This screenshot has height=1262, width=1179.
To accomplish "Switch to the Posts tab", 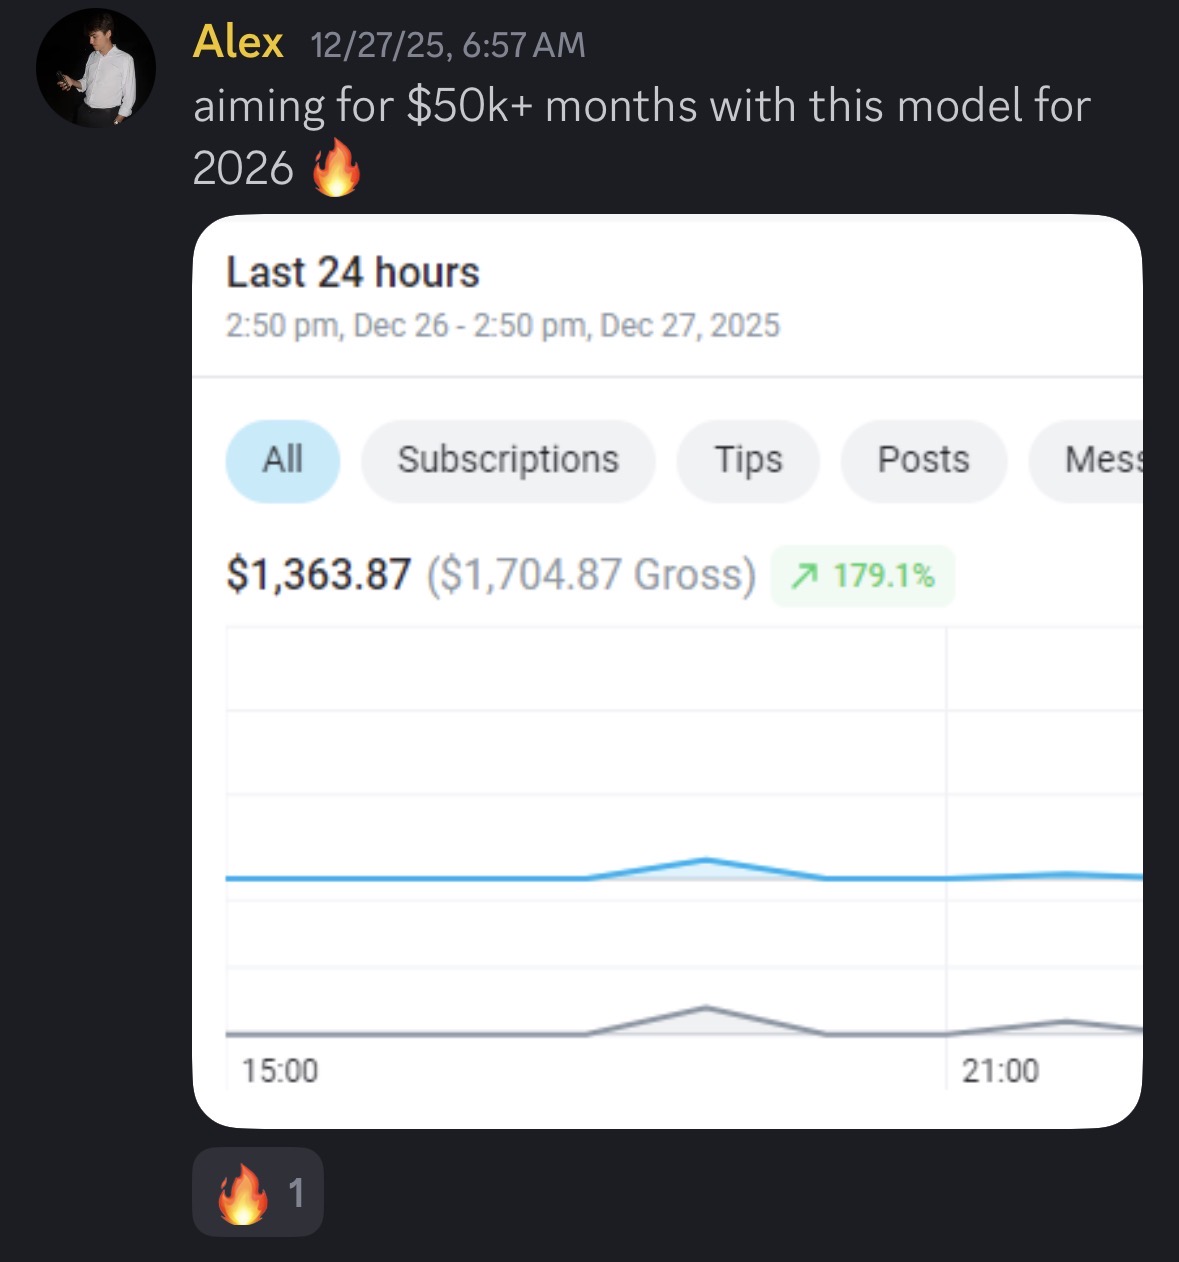I will 923,460.
